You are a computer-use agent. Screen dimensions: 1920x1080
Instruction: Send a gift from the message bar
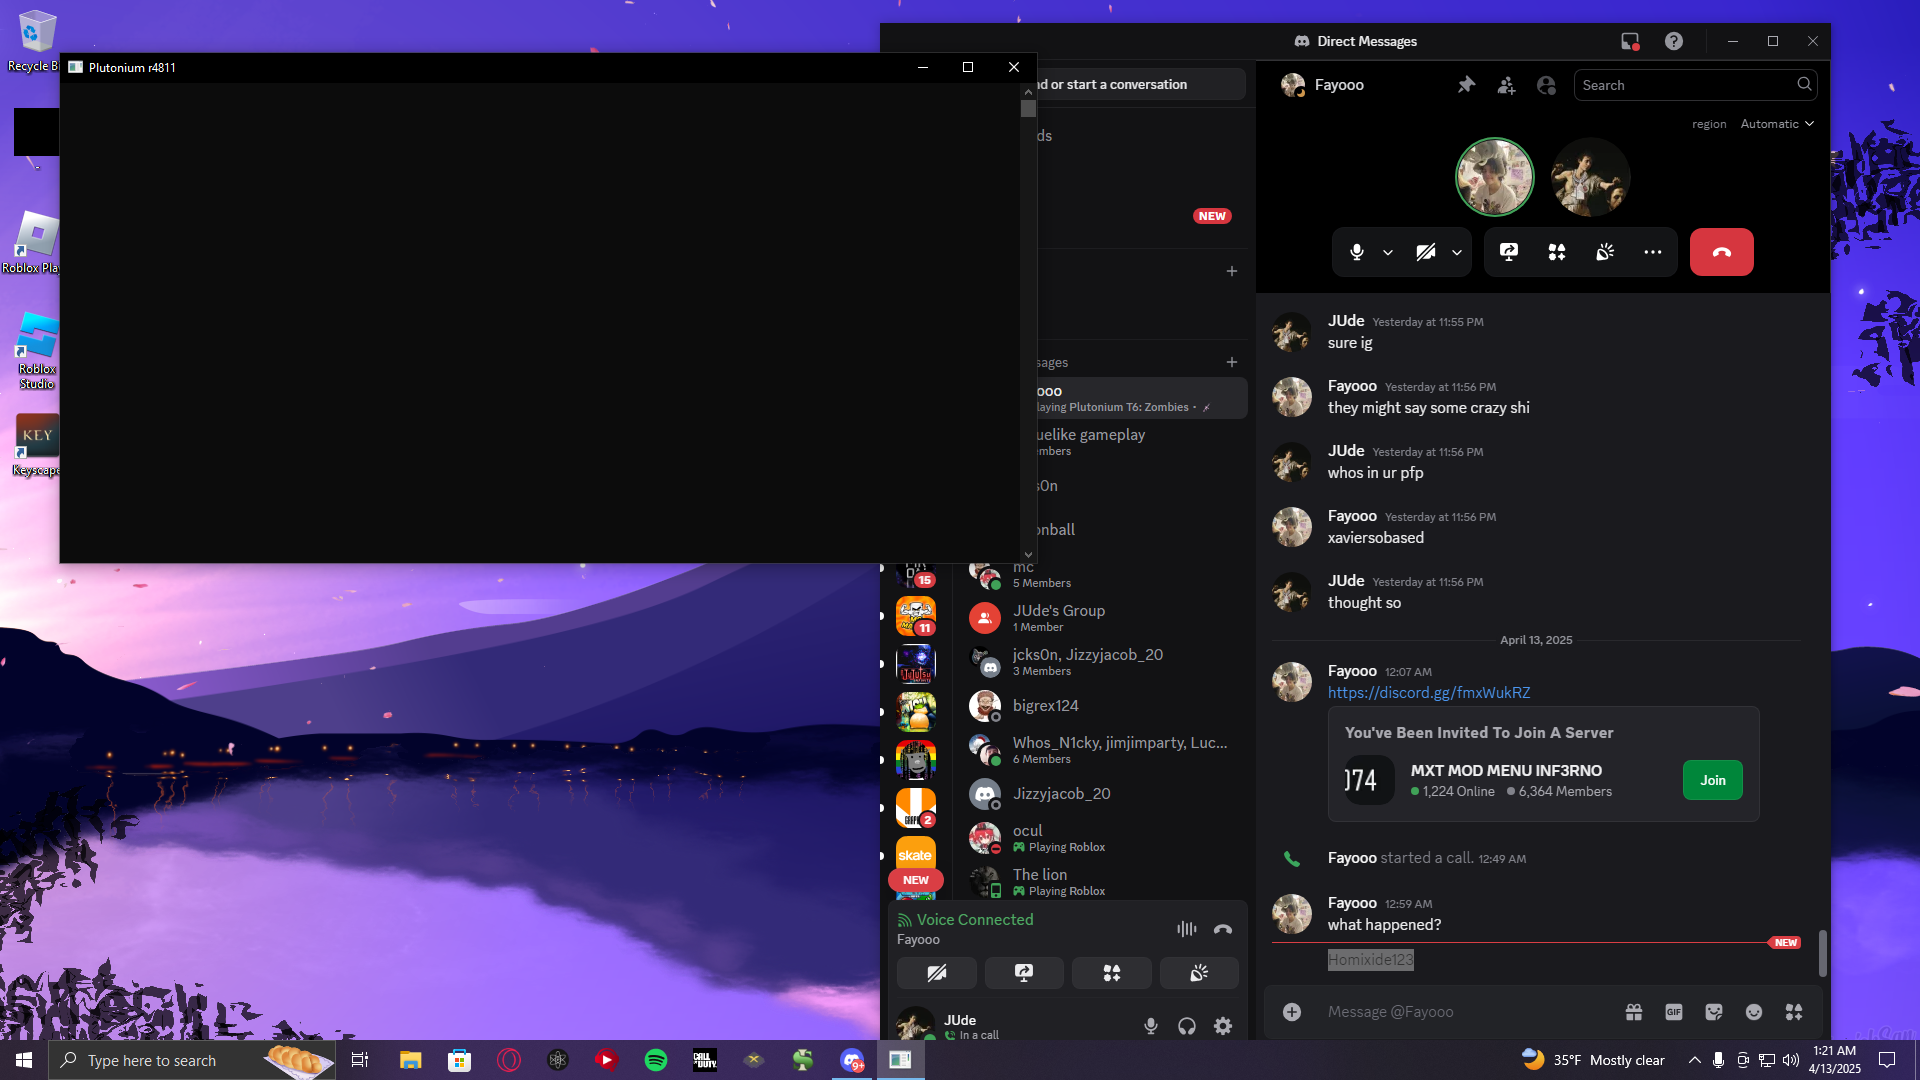coord(1634,1012)
